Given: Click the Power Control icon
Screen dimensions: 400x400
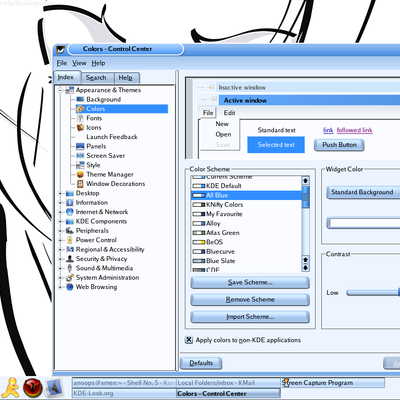Looking at the screenshot, I should point(69,240).
